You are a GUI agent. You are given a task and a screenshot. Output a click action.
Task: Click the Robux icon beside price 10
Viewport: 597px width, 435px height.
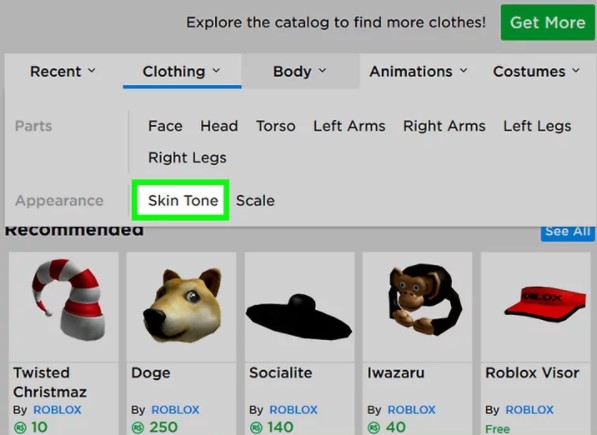19,428
